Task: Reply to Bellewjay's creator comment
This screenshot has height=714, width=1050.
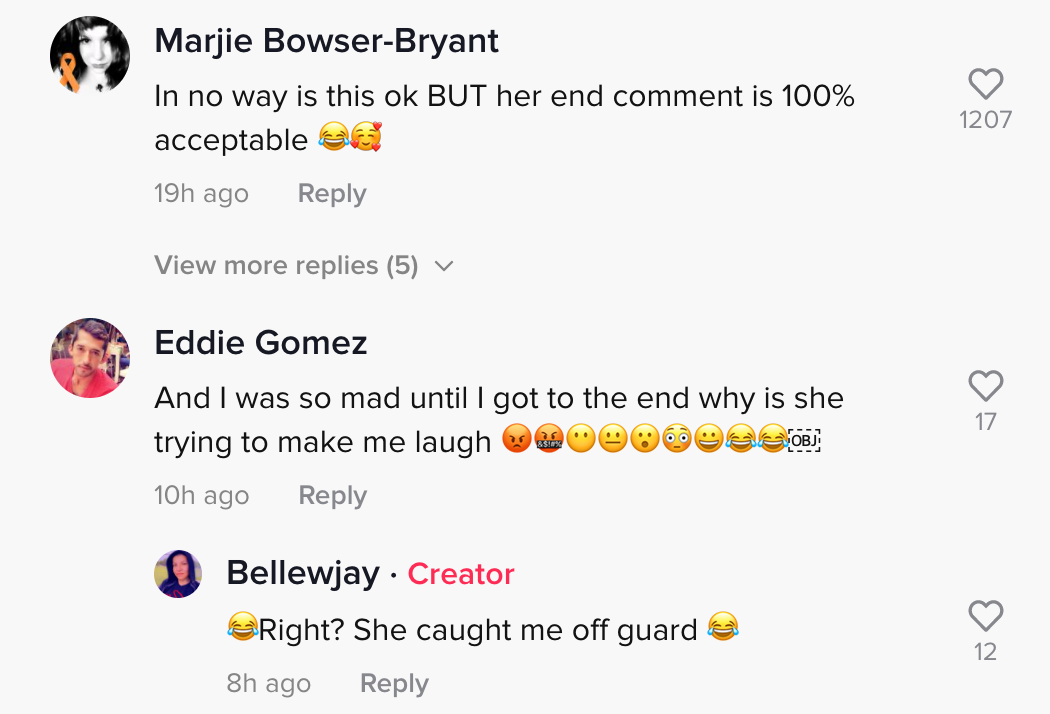Action: [x=394, y=684]
